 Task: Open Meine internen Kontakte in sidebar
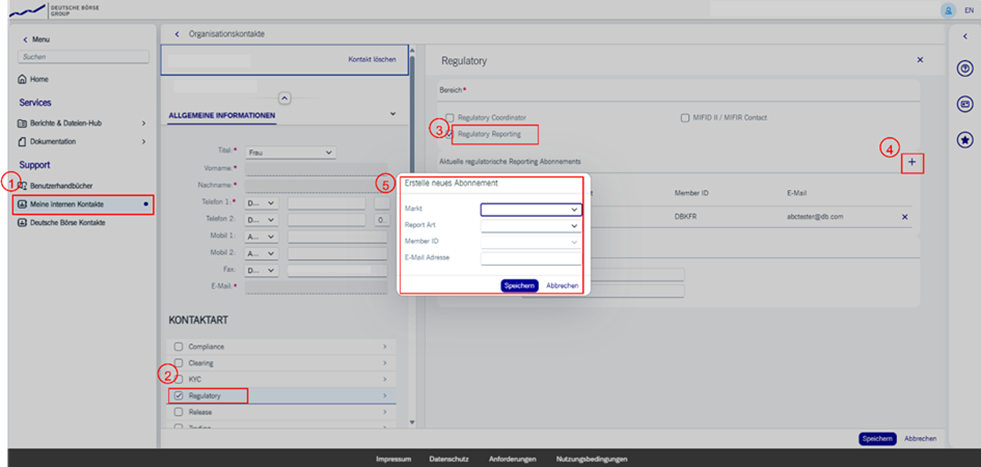81,204
